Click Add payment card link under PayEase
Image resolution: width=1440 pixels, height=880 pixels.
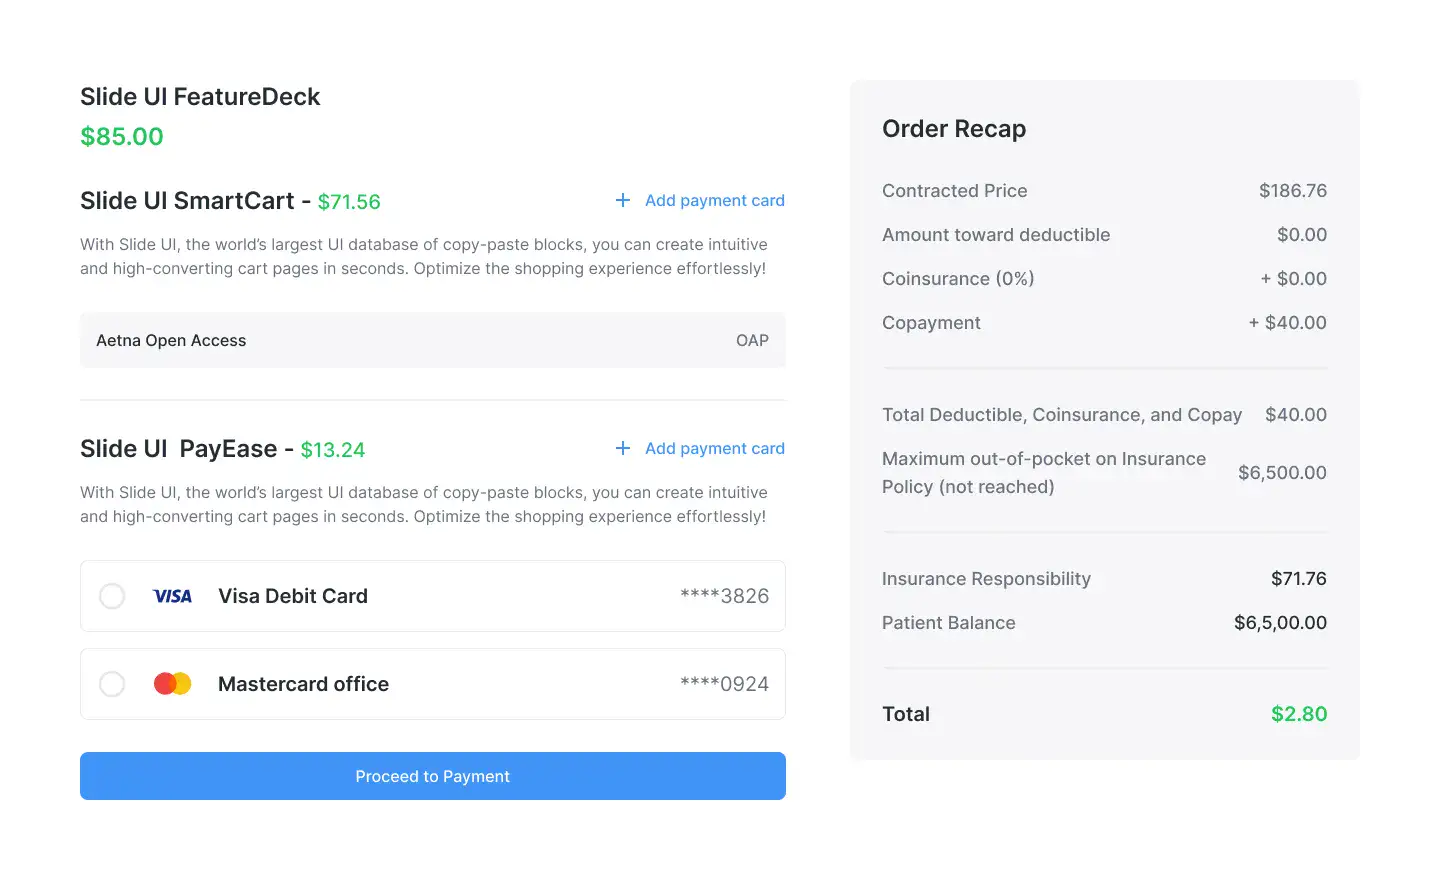pos(715,448)
